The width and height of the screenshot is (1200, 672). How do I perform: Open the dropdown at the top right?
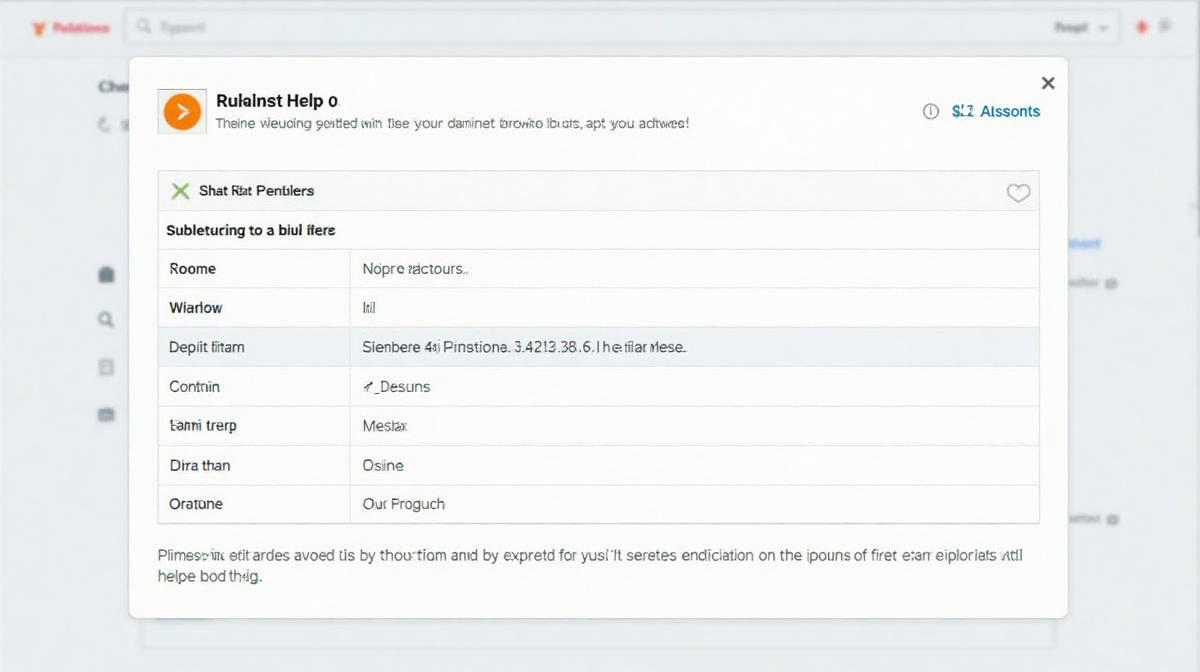1081,28
